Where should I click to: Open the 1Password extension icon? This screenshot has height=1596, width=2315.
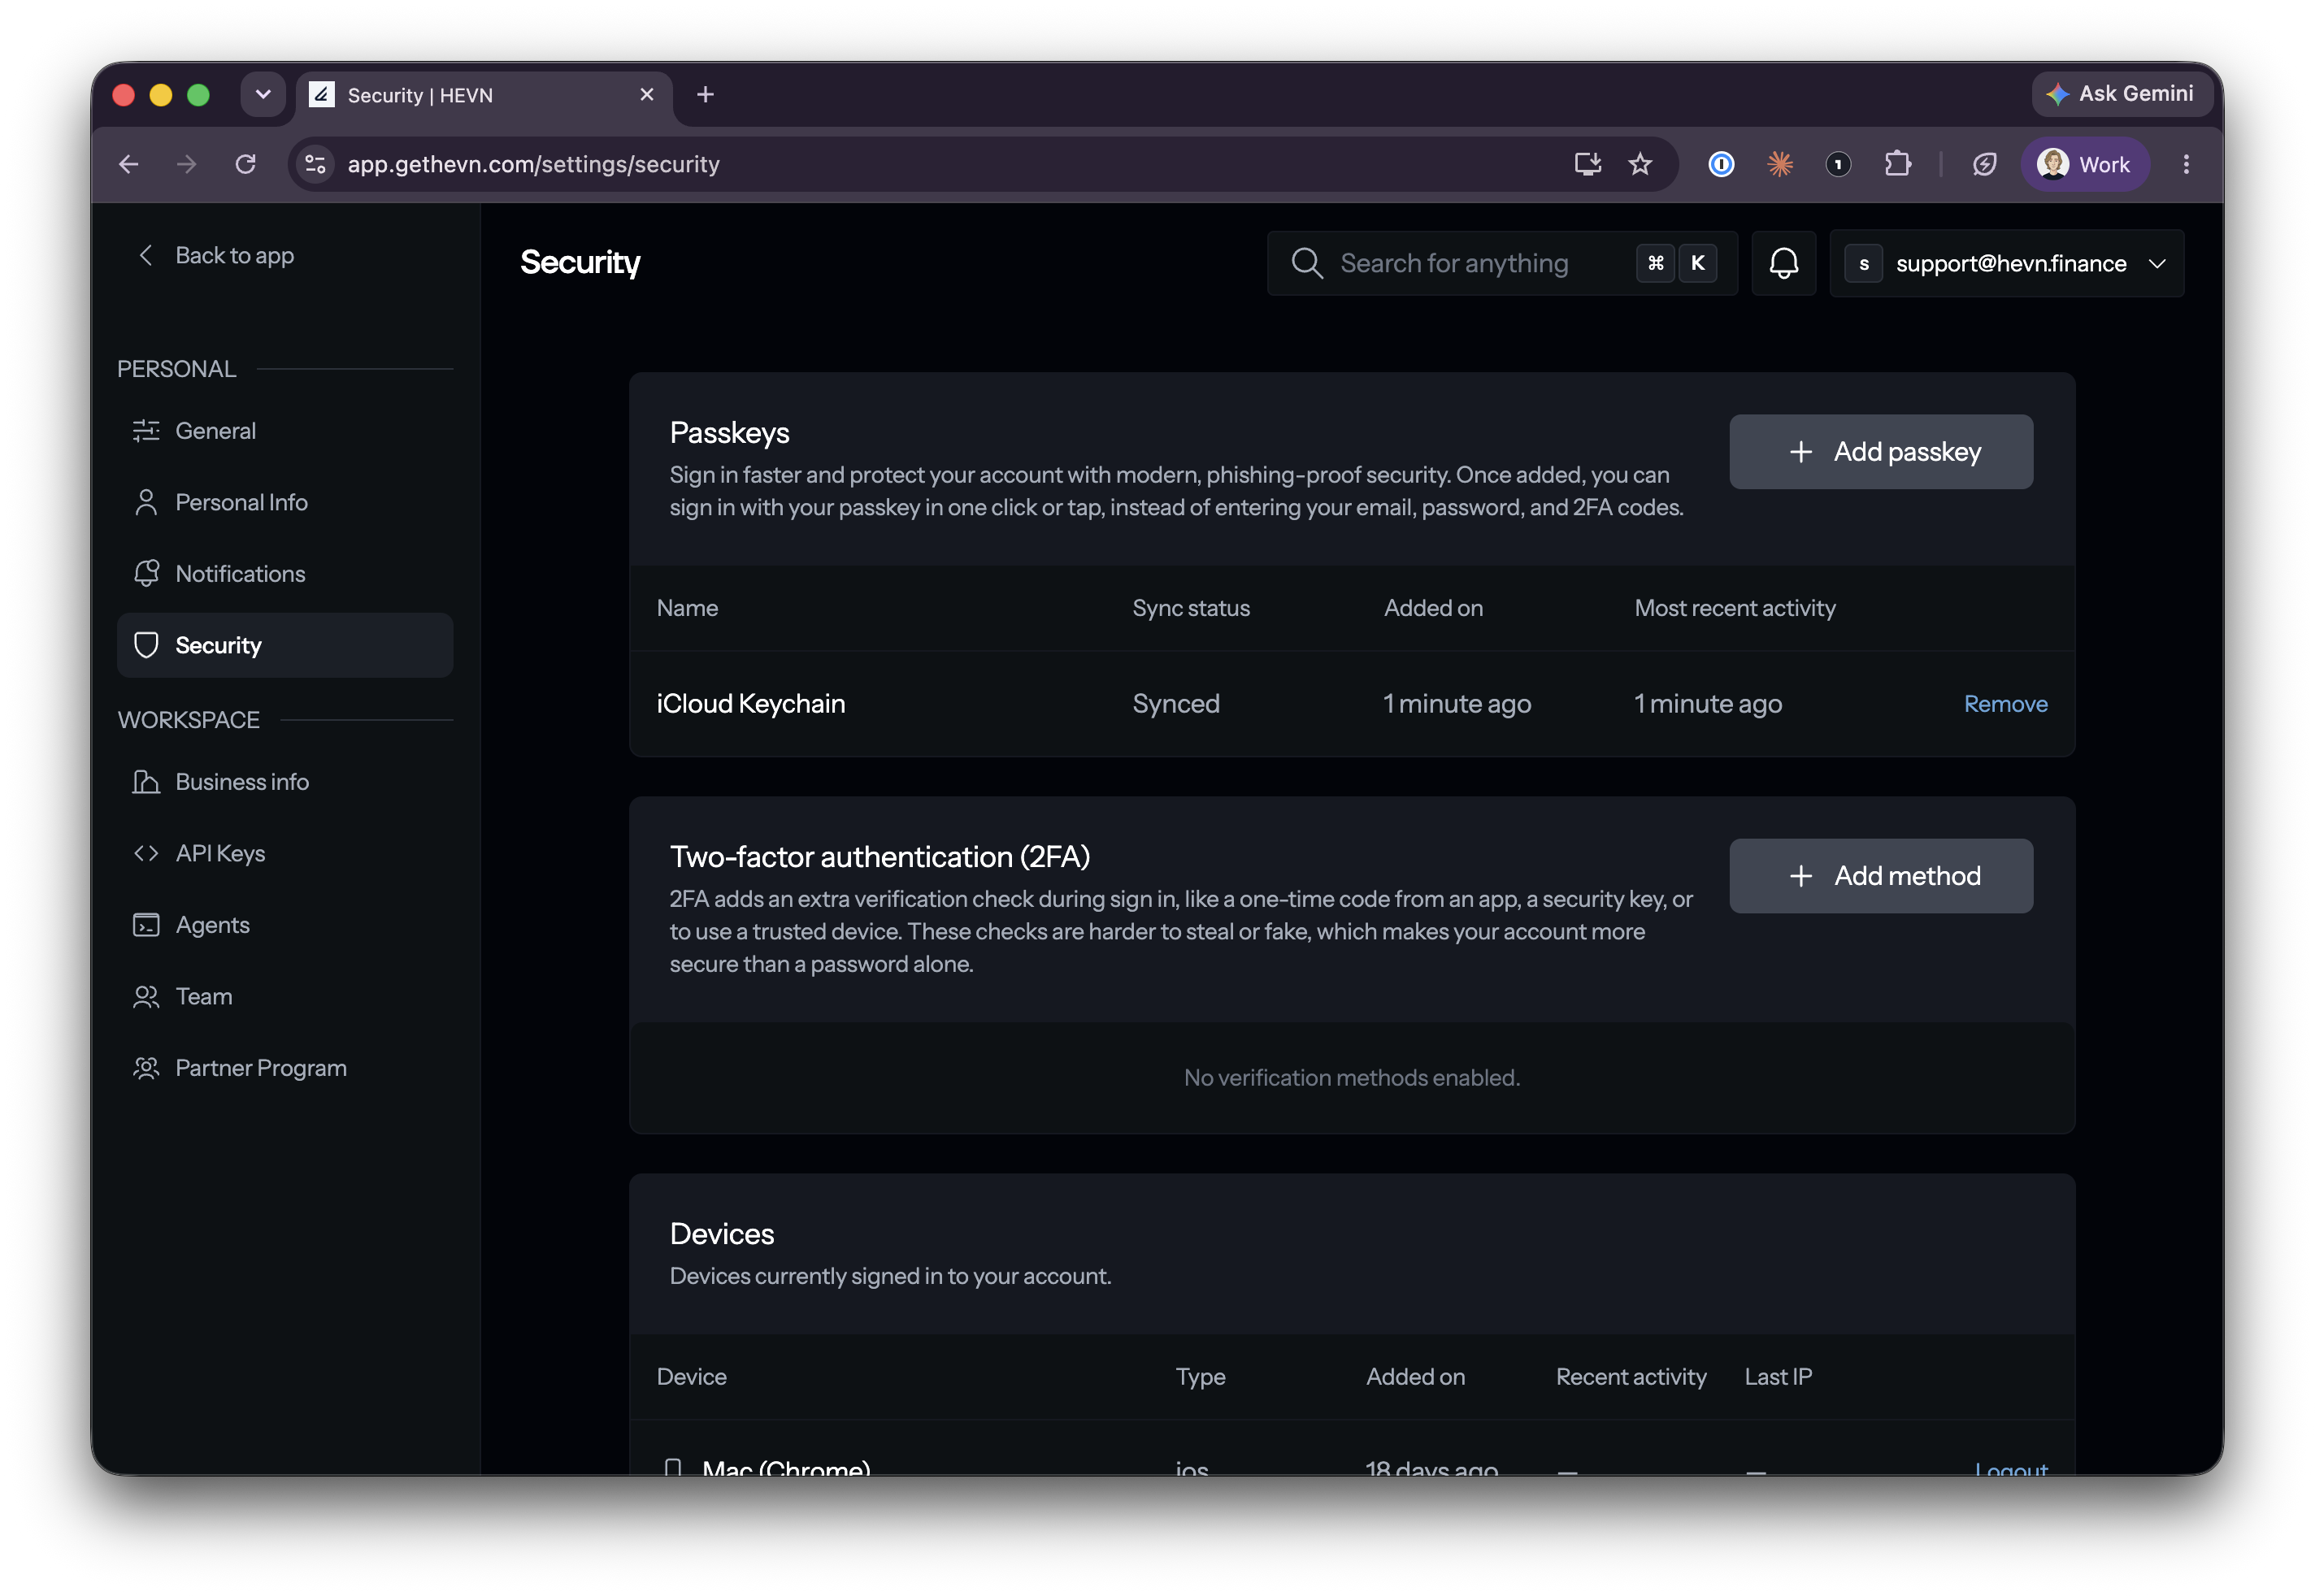click(1720, 164)
